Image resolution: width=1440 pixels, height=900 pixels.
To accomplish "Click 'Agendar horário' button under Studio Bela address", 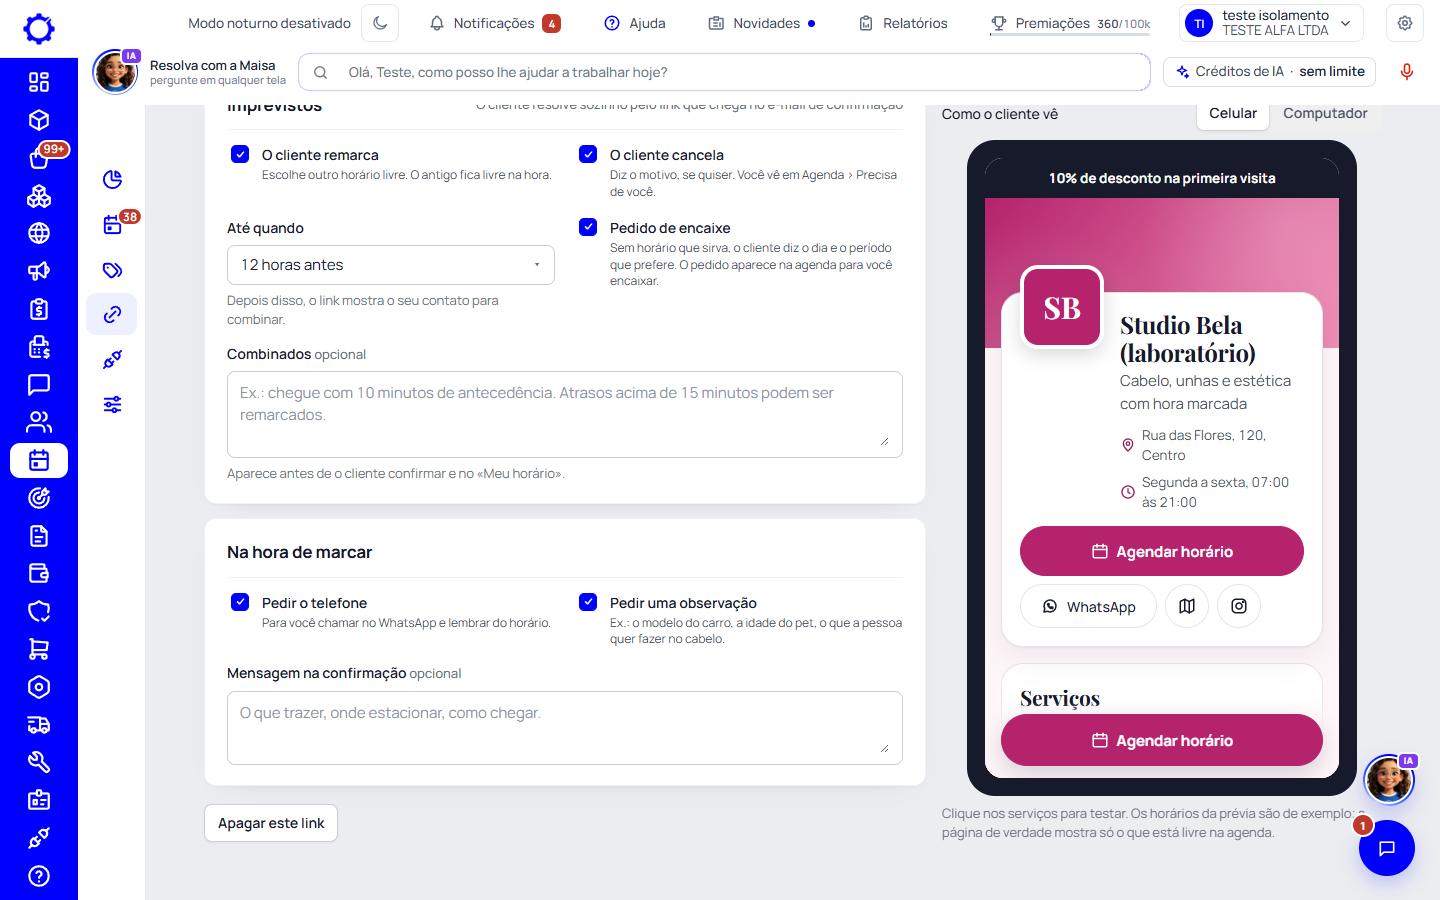I will pos(1162,551).
